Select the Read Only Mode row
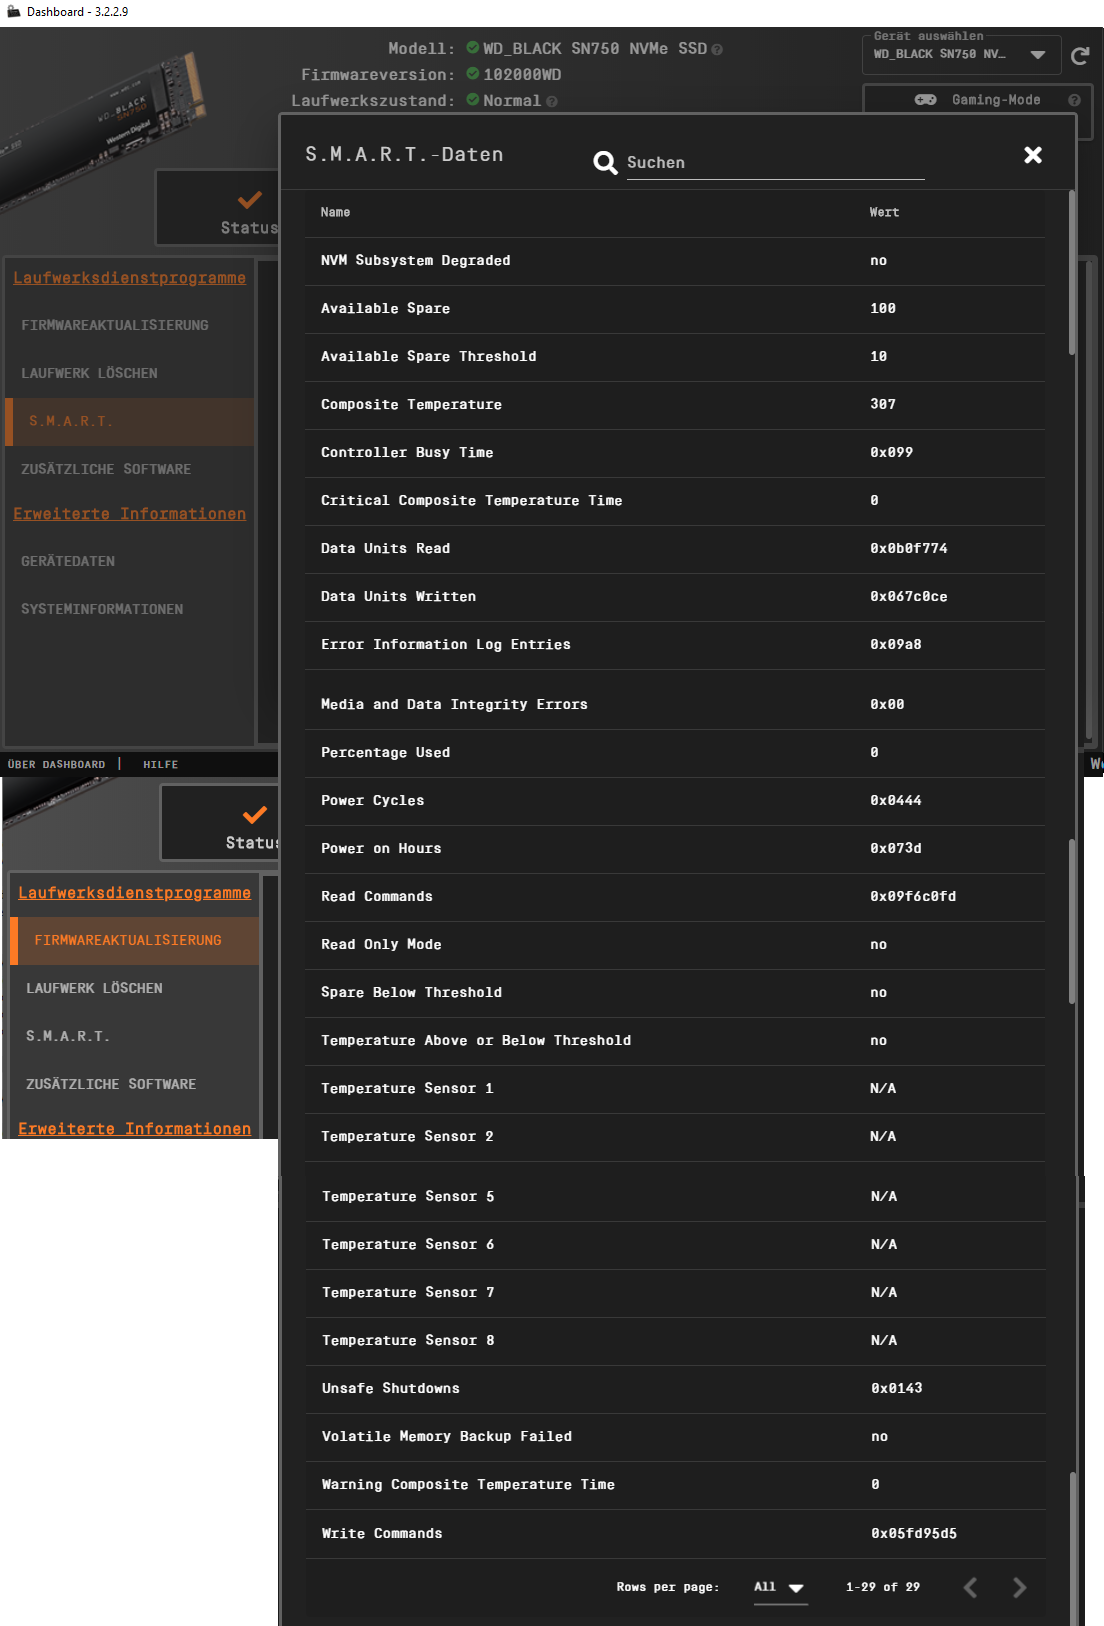1104x1626 pixels. coord(675,945)
